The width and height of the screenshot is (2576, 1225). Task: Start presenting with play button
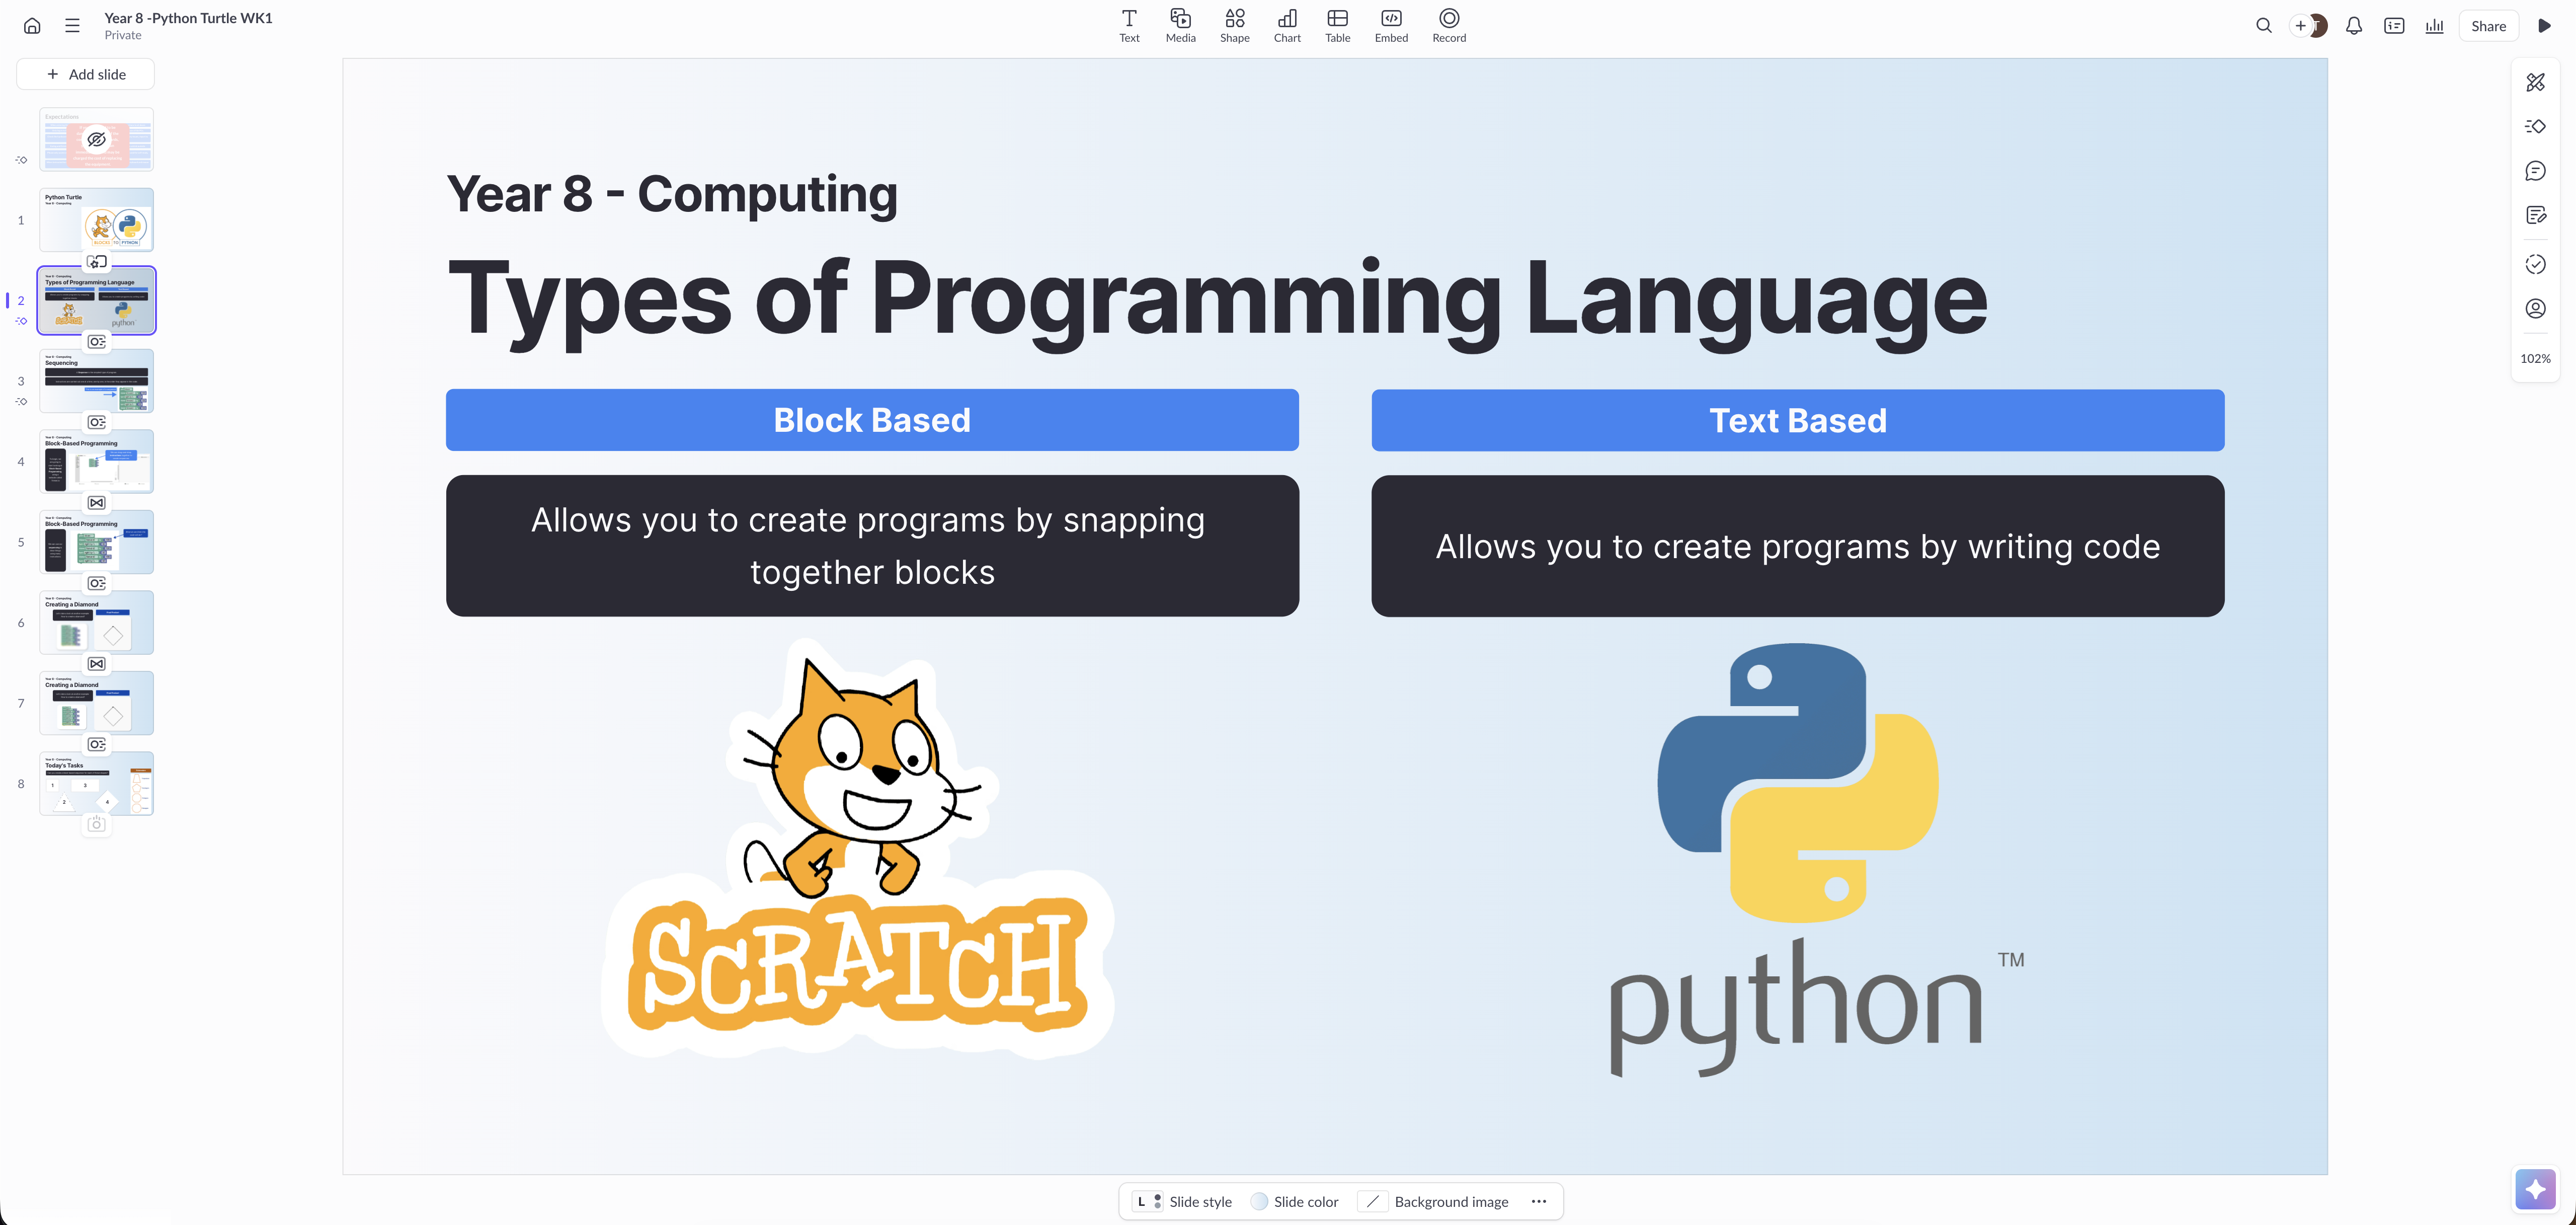2544,26
